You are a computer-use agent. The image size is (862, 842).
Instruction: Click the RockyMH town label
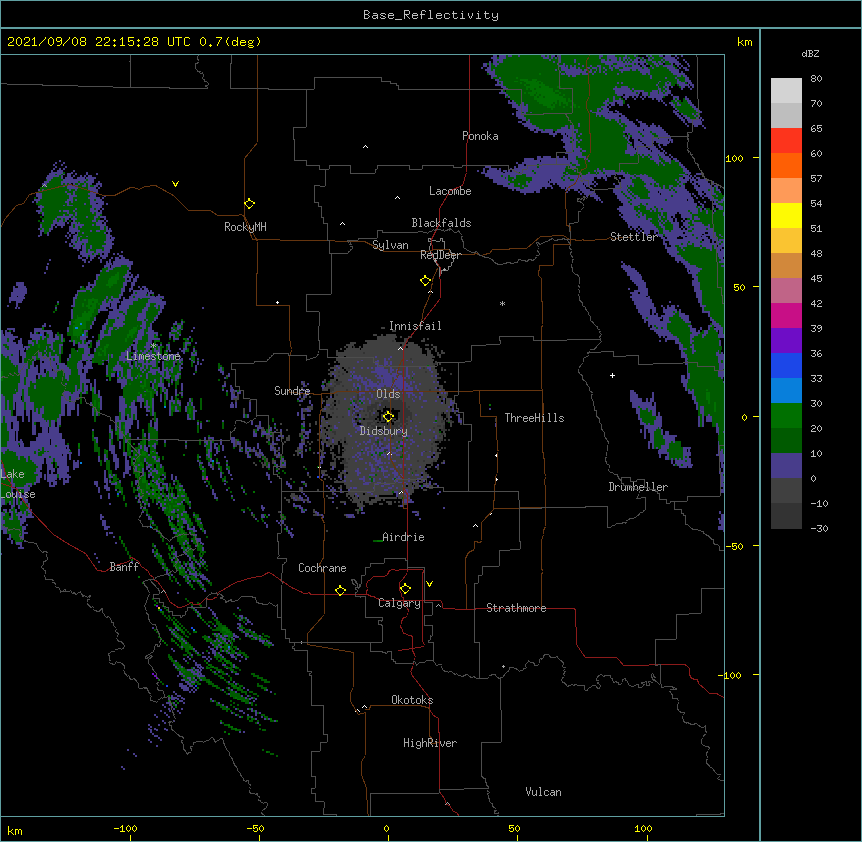tap(245, 227)
